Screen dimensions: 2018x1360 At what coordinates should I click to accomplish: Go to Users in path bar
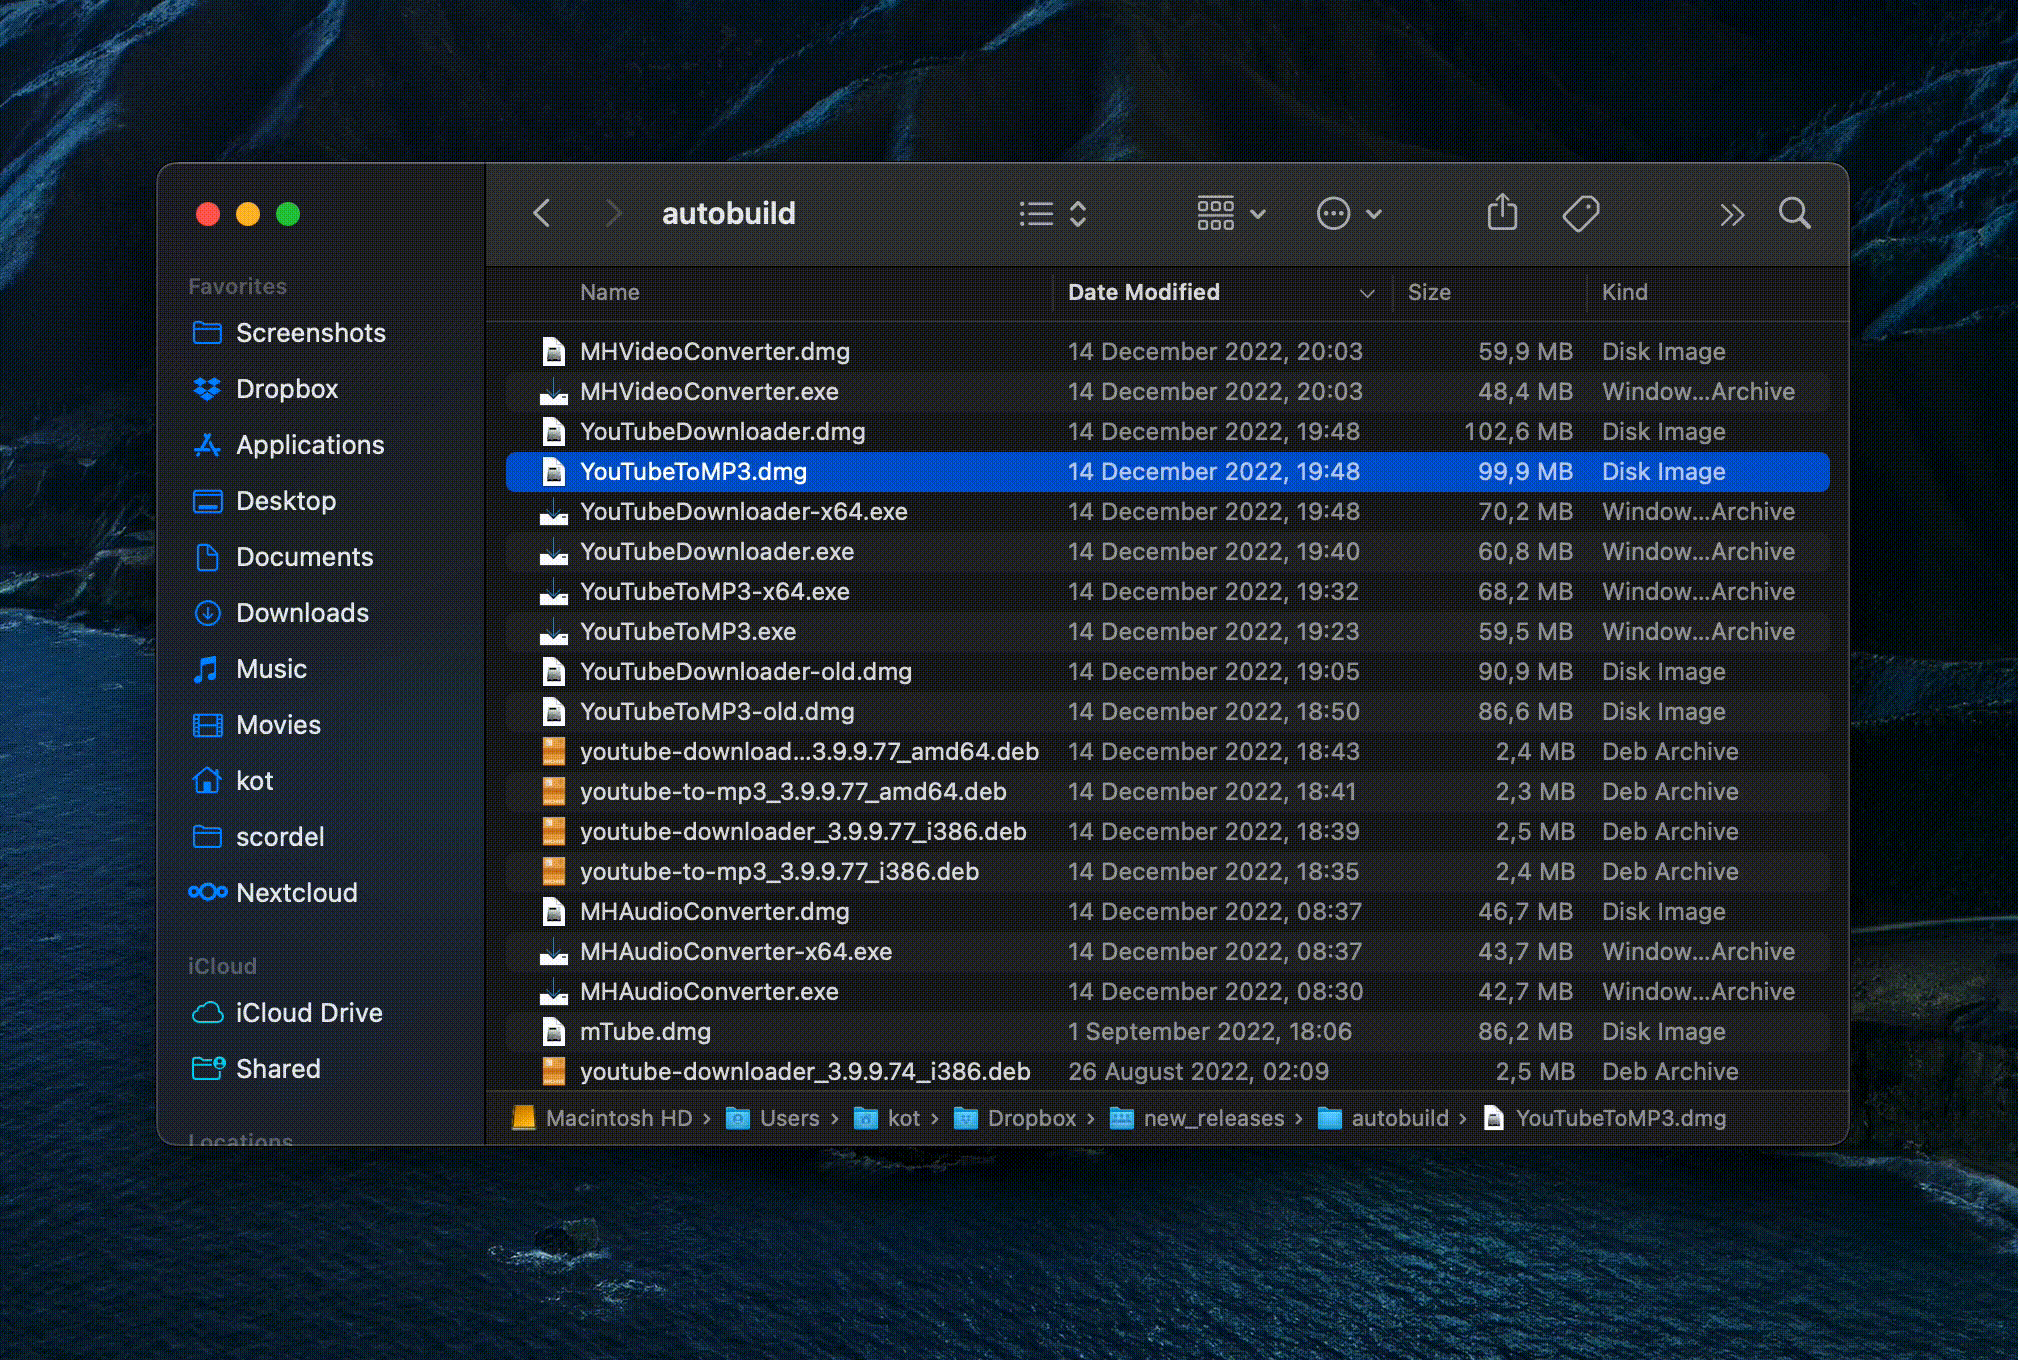[x=773, y=1118]
